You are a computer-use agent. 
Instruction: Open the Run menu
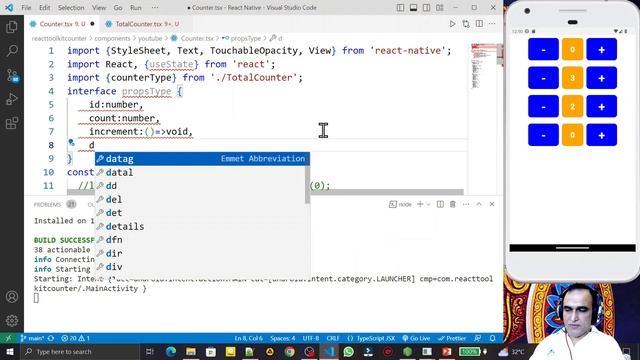click(x=136, y=8)
